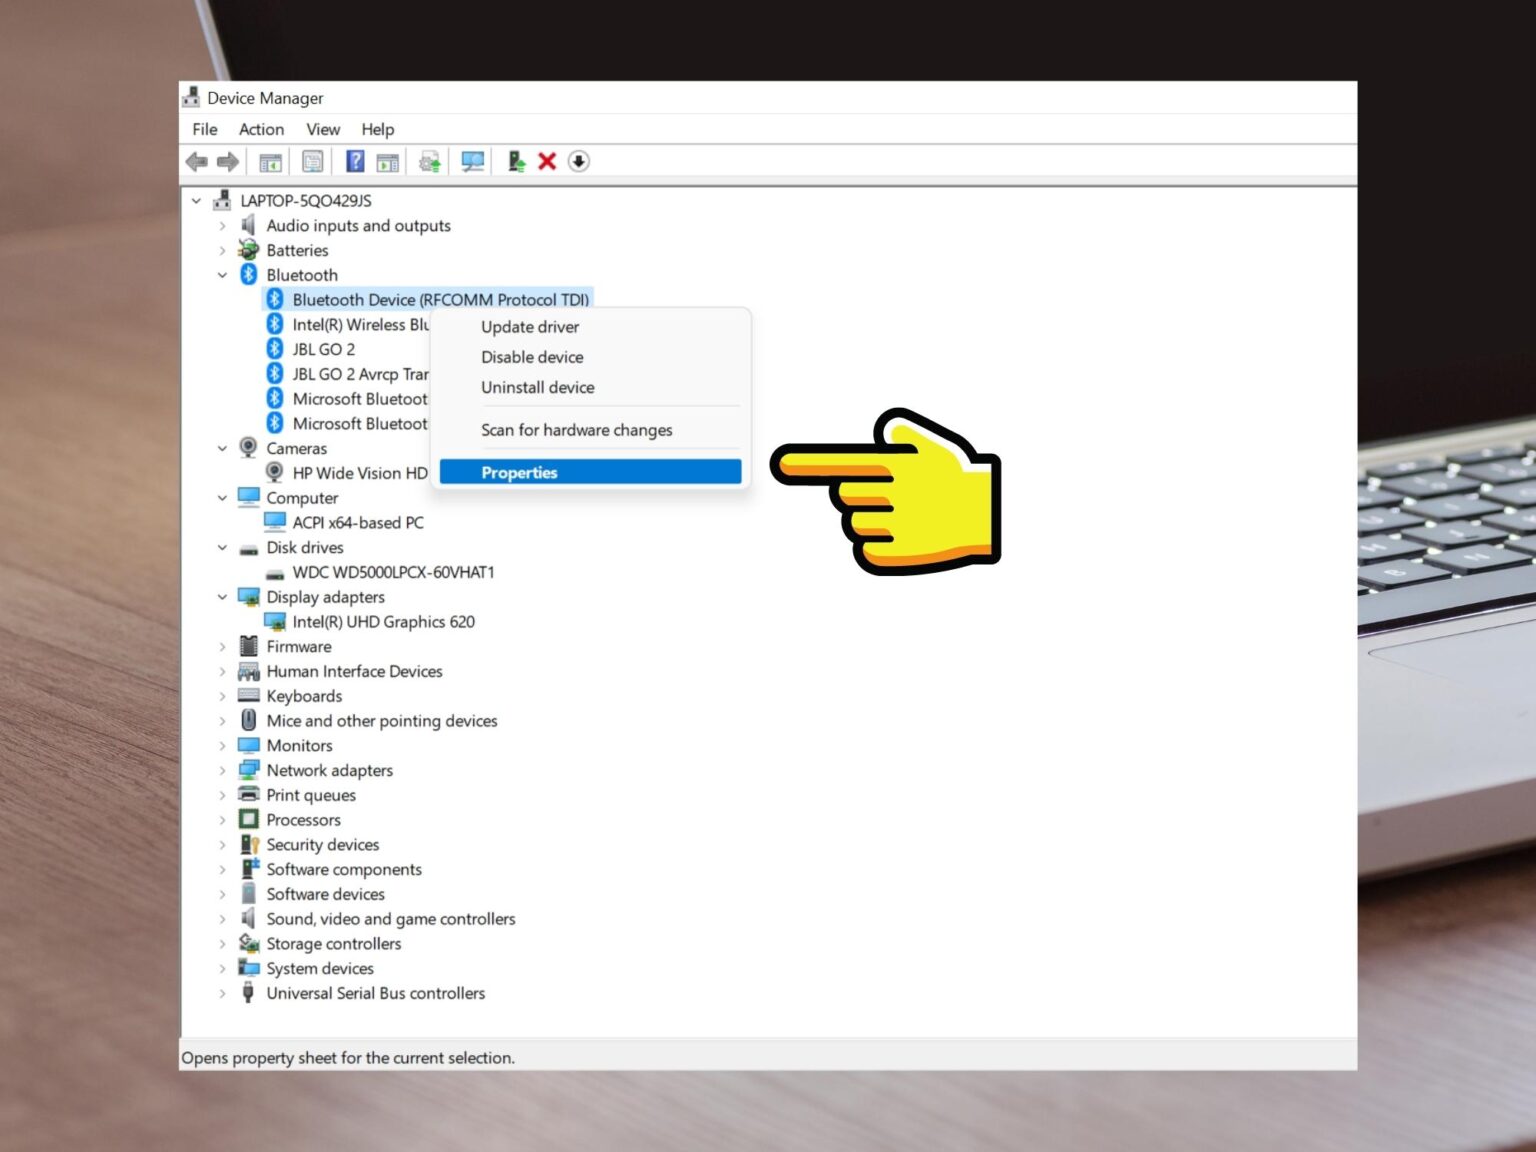The image size is (1536, 1152).
Task: Click the Security devices category icon
Action: click(x=249, y=844)
